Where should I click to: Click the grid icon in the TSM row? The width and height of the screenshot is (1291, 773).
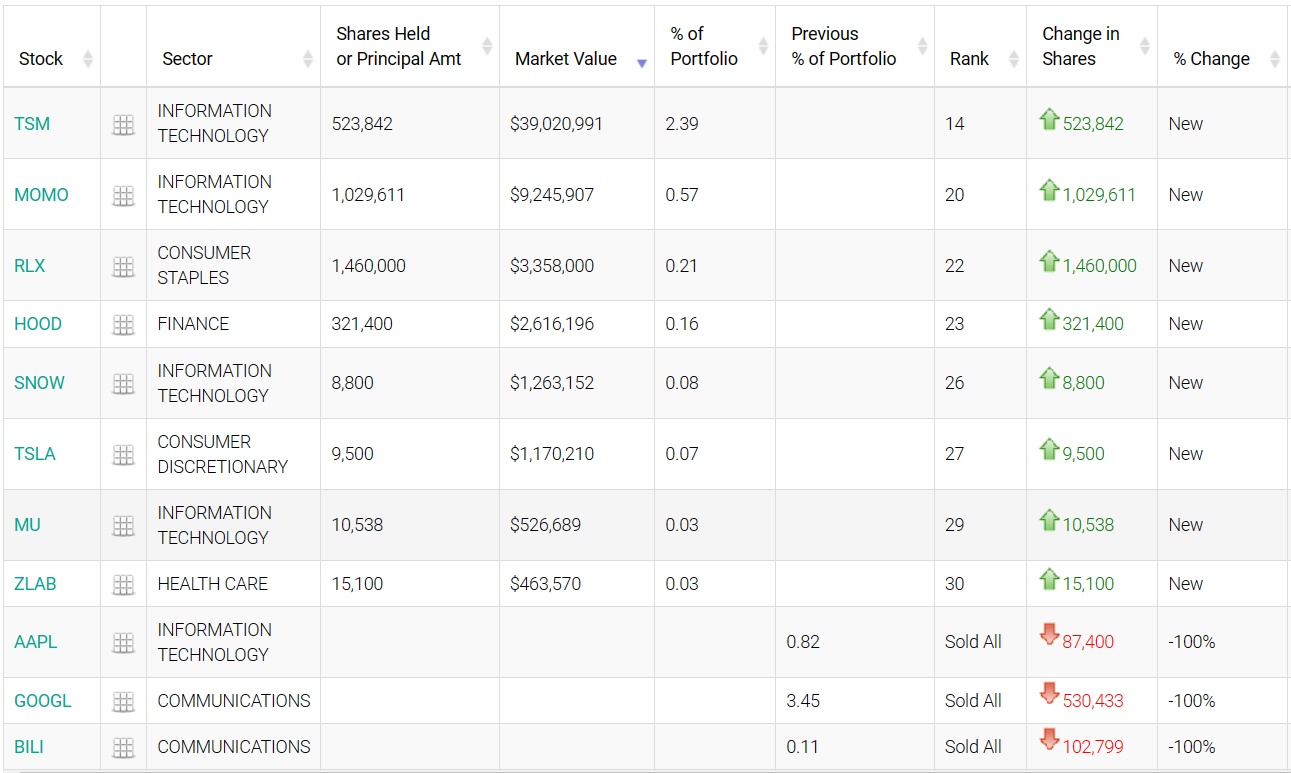123,125
